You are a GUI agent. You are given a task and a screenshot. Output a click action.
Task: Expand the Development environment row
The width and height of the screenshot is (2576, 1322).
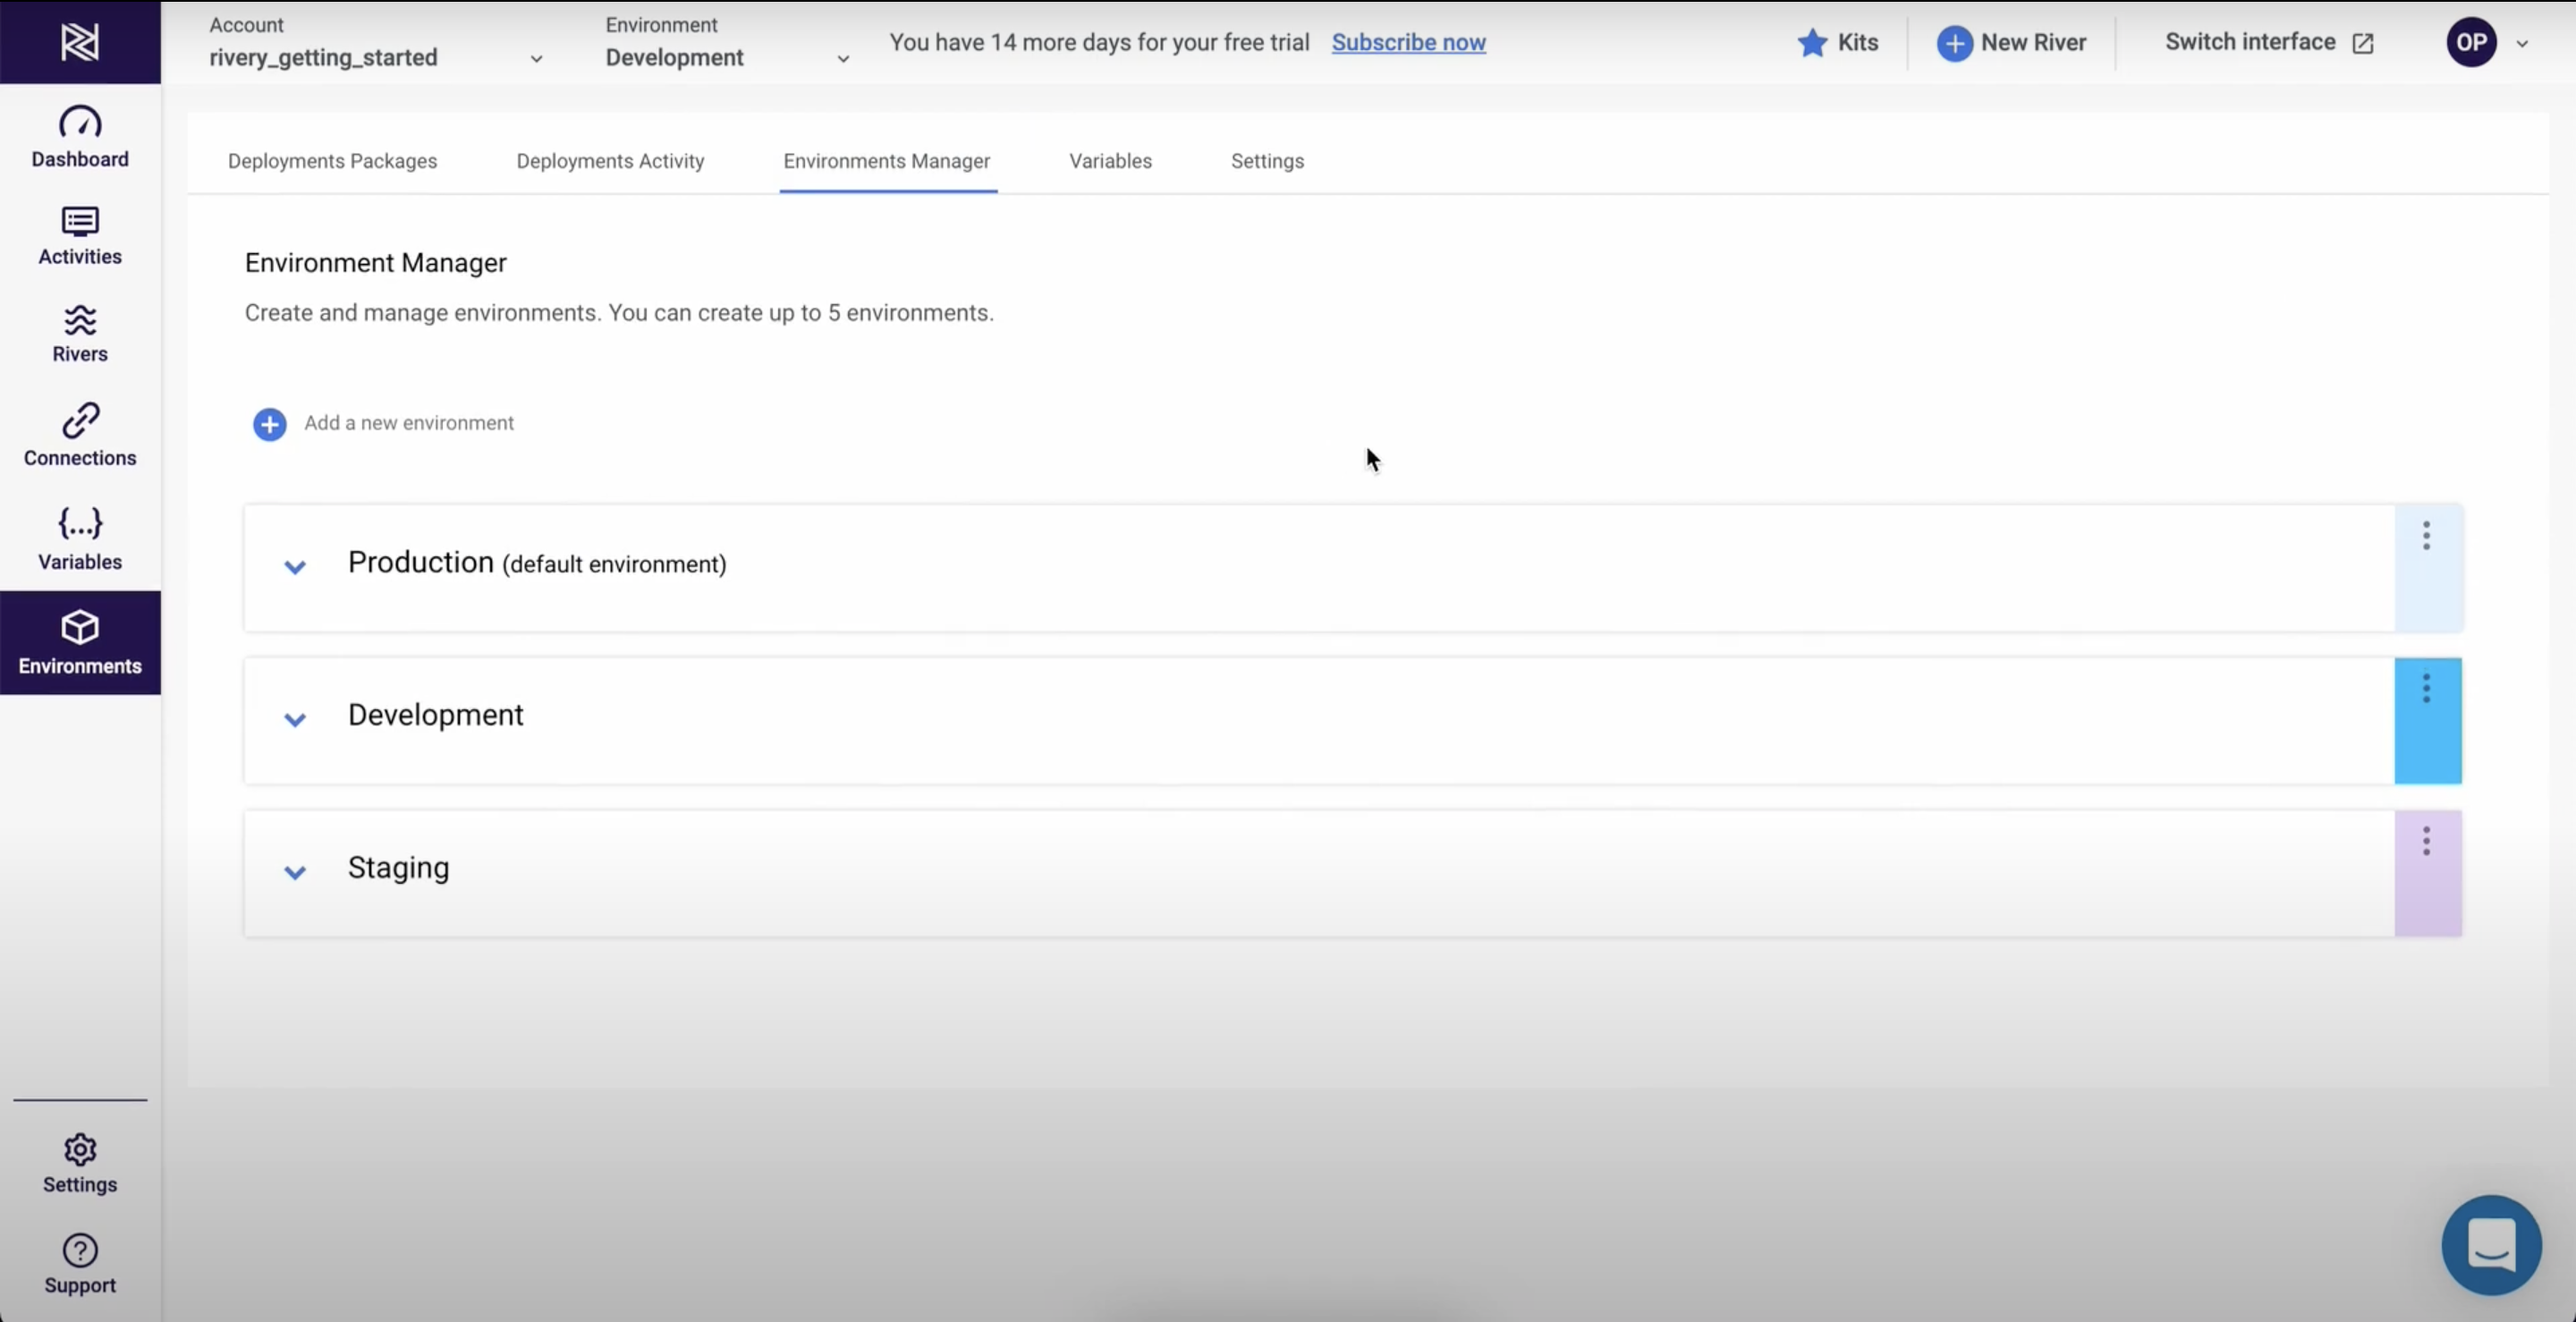pyautogui.click(x=295, y=719)
